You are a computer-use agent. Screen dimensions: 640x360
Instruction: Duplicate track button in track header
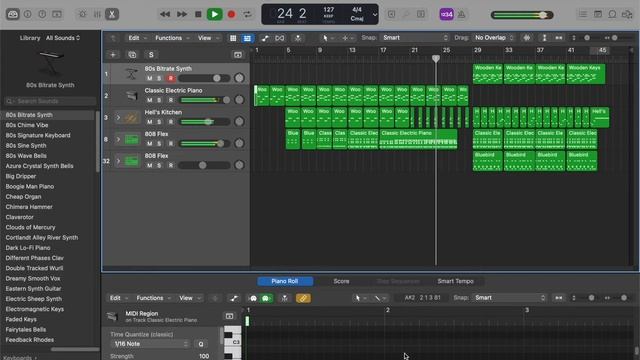pos(132,55)
